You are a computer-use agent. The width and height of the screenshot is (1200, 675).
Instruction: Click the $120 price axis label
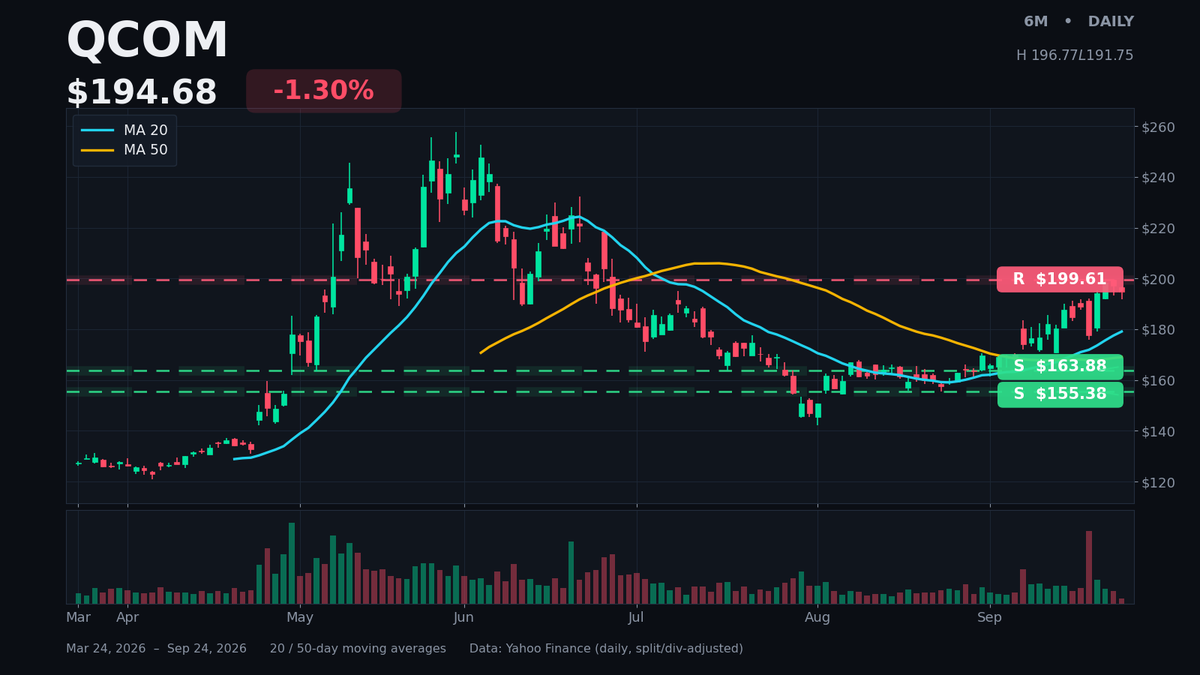point(1158,482)
